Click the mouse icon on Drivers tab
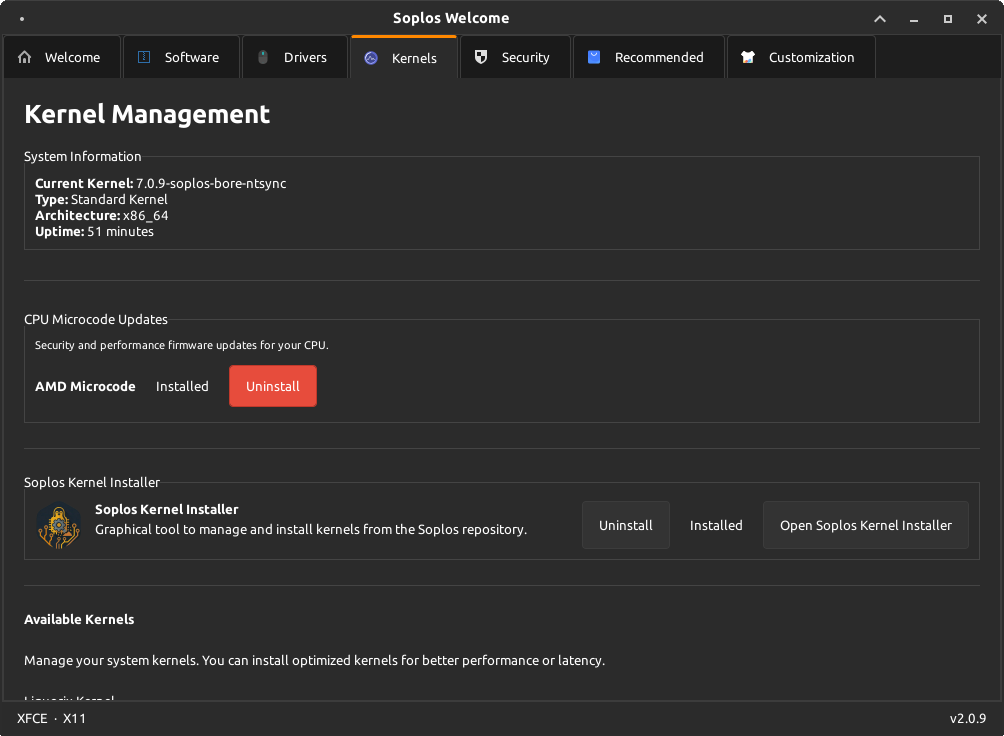Image resolution: width=1004 pixels, height=736 pixels. (x=263, y=57)
